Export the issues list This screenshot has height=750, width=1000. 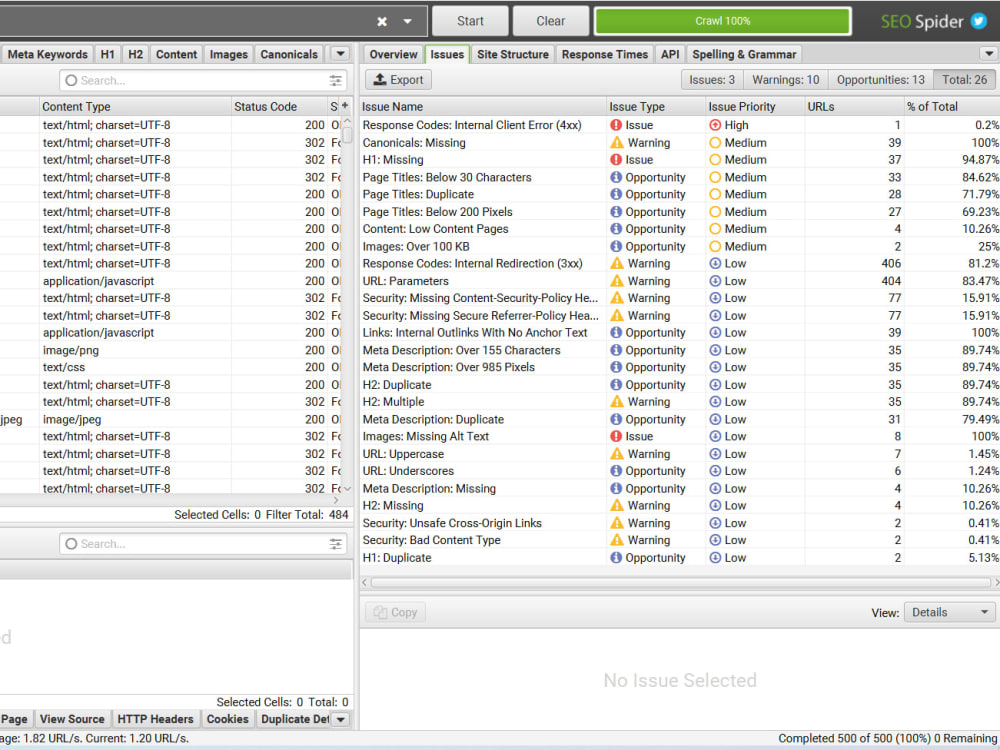point(399,80)
